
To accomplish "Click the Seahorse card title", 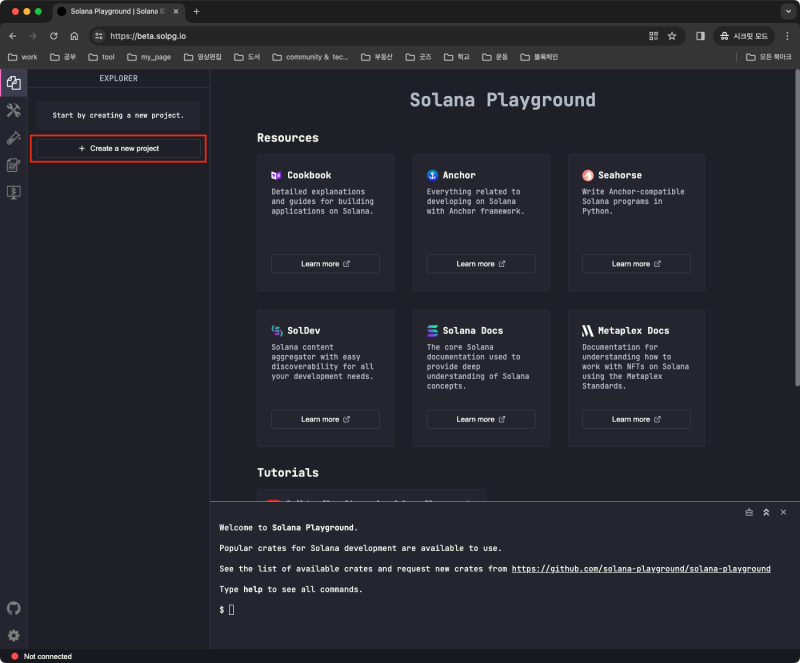I will click(620, 175).
